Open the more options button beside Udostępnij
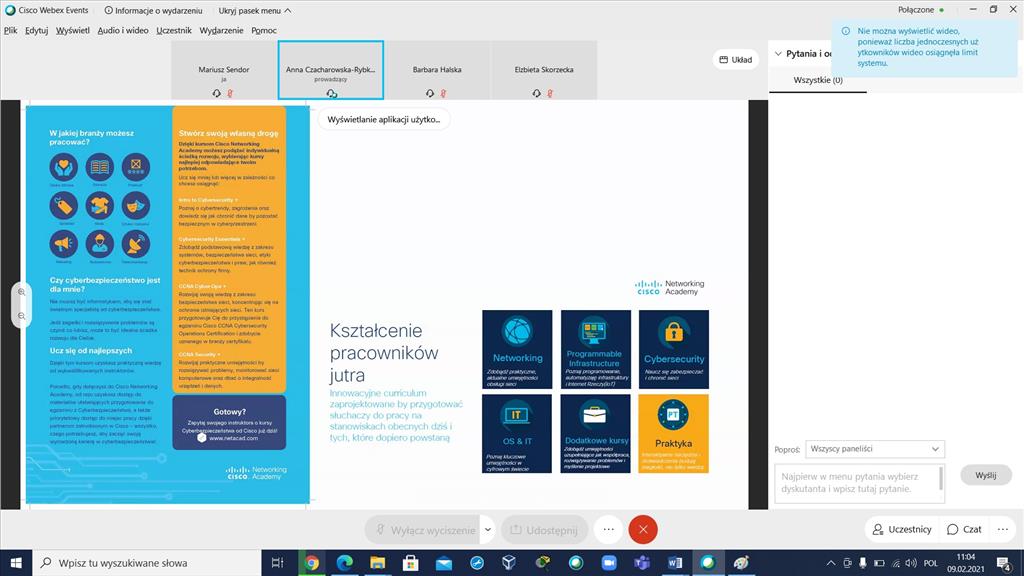 tap(608, 530)
